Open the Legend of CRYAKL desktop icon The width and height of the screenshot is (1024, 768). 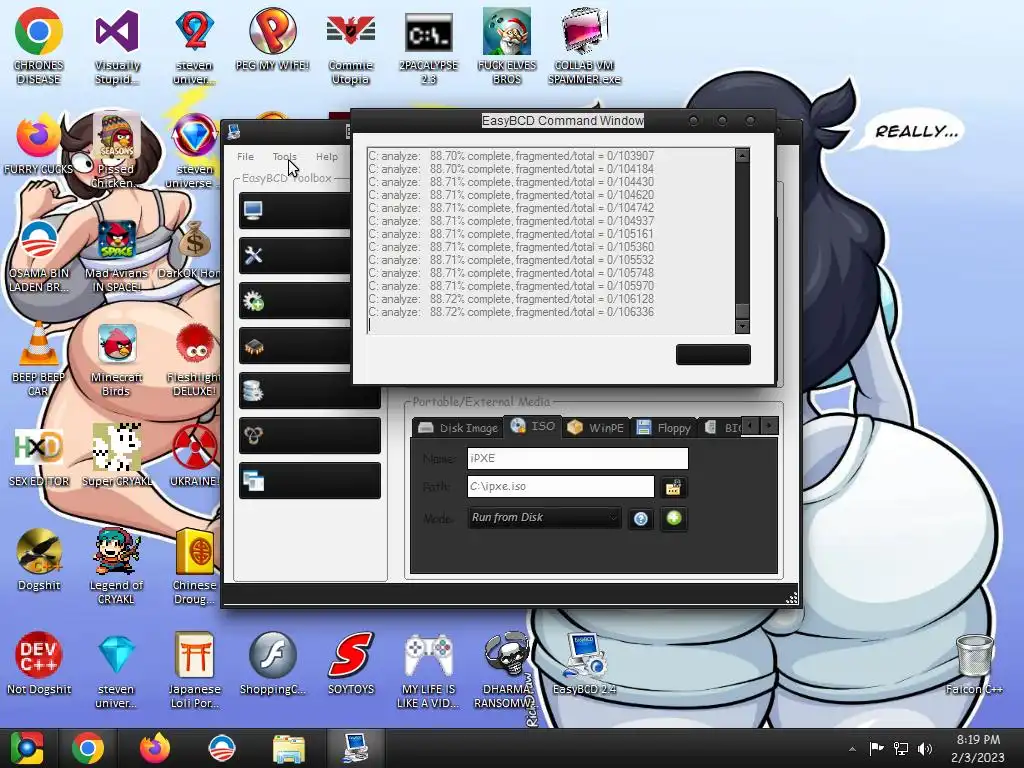116,567
